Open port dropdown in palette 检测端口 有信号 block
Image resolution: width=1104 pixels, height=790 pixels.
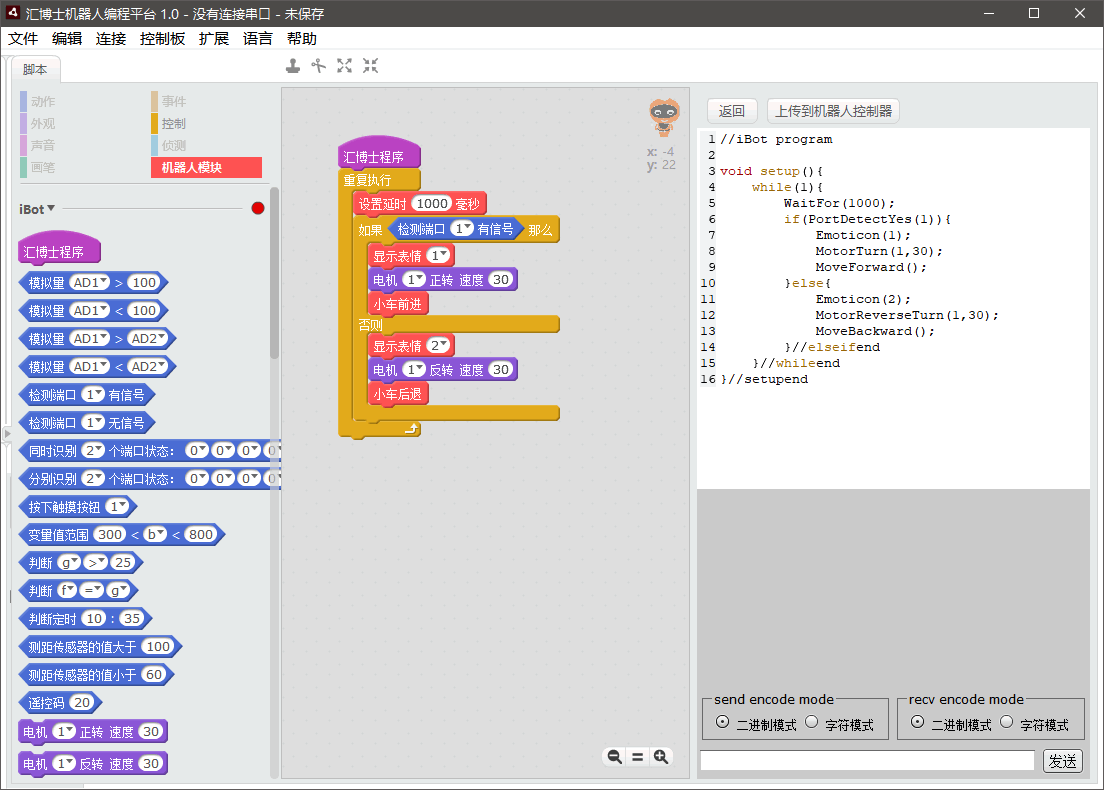(x=94, y=395)
